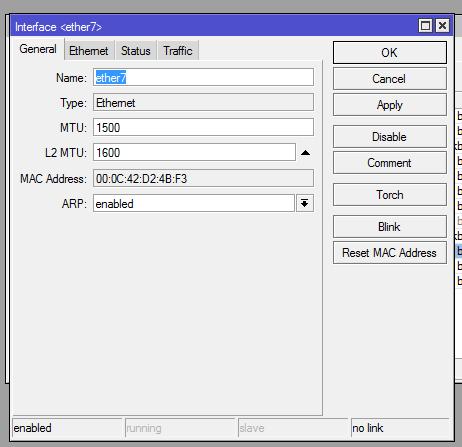This screenshot has height=447, width=462.
Task: Click the maximize window icon in title bar
Action: tap(425, 26)
